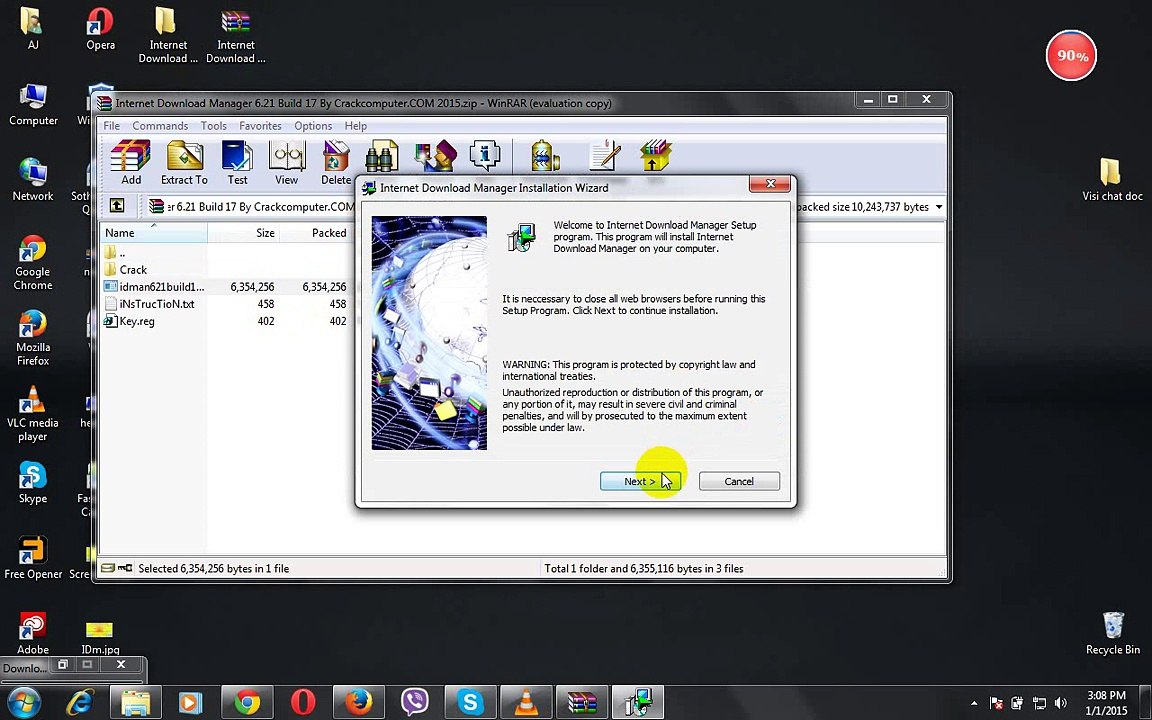Click the Wizard toolbar icon in WinRAR
Viewport: 1152px width, 720px height.
pyautogui.click(x=435, y=156)
